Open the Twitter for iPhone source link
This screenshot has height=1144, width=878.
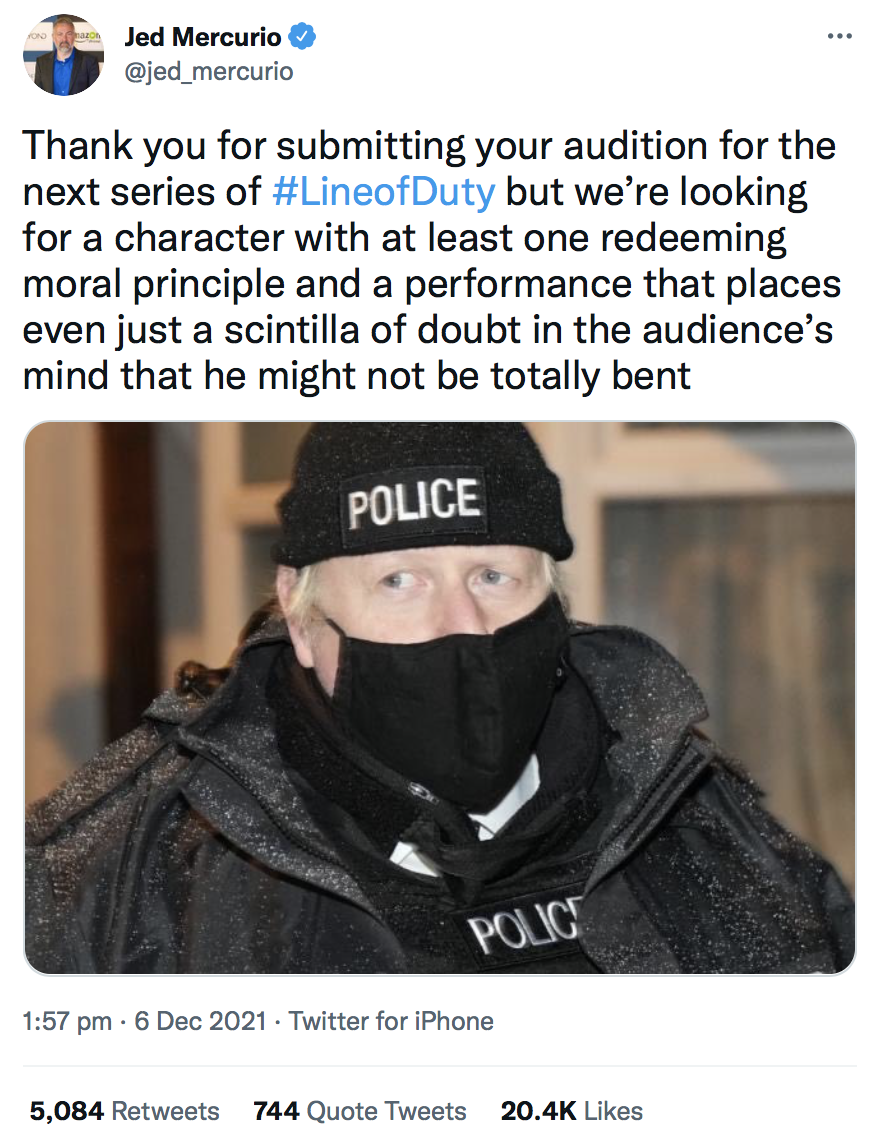[391, 1021]
